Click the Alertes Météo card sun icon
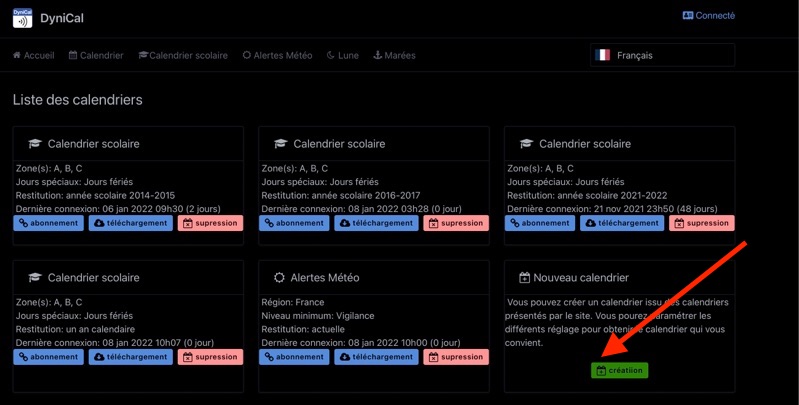Viewport: 799px width, 405px height. click(x=279, y=278)
